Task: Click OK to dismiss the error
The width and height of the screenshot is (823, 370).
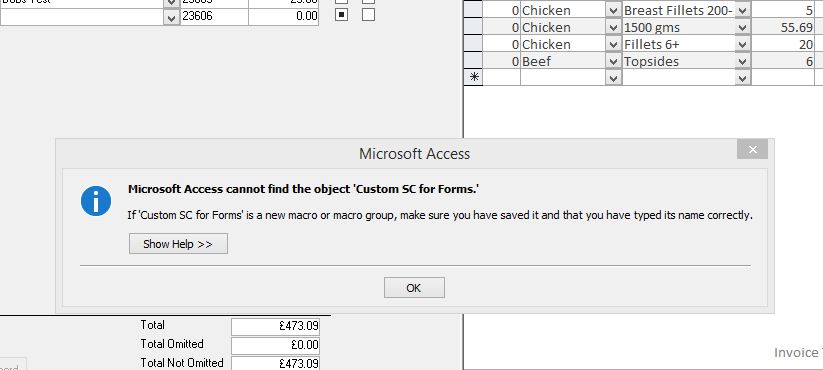Action: (x=414, y=288)
